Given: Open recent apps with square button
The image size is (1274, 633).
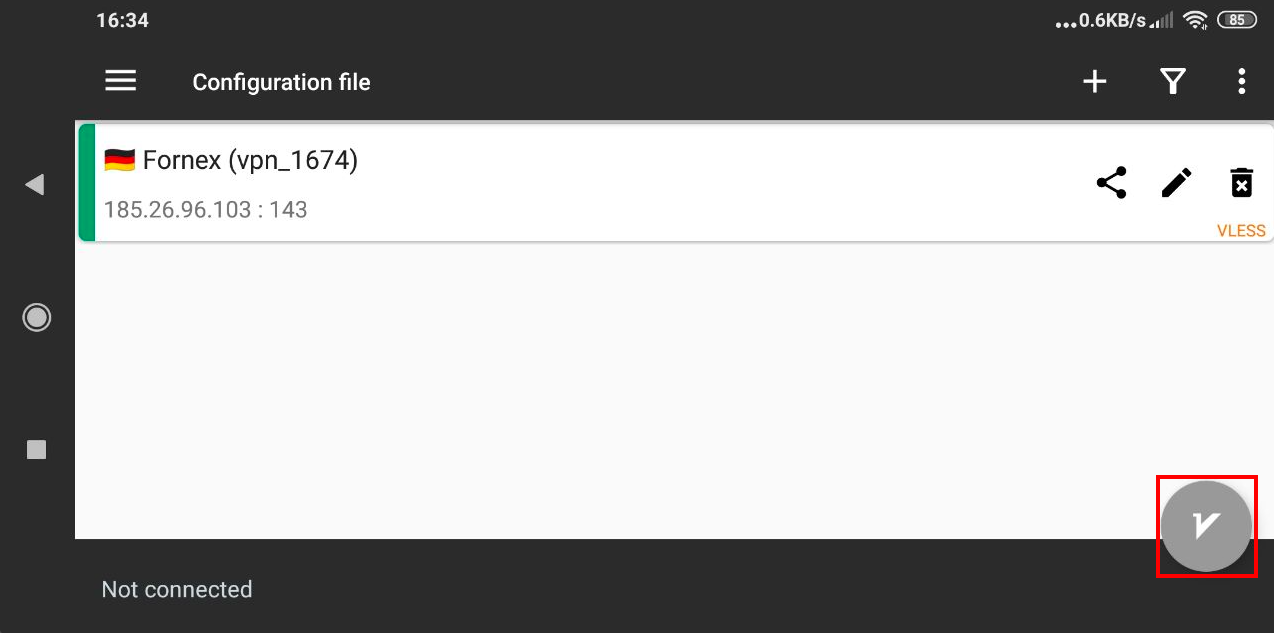Looking at the screenshot, I should click(37, 450).
